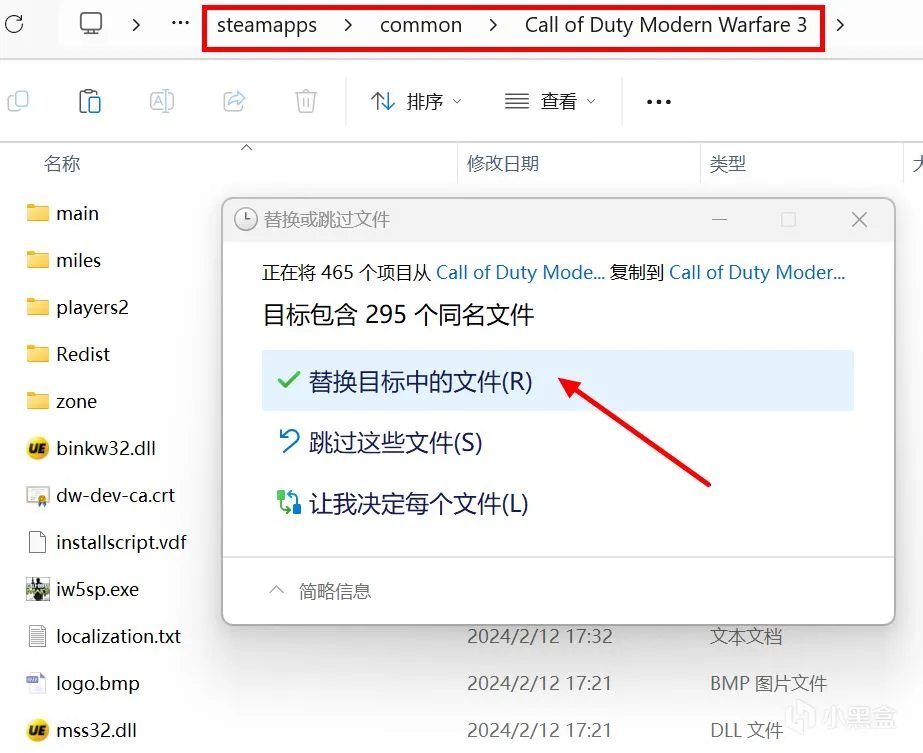Click the Share toolbar icon

tap(234, 101)
